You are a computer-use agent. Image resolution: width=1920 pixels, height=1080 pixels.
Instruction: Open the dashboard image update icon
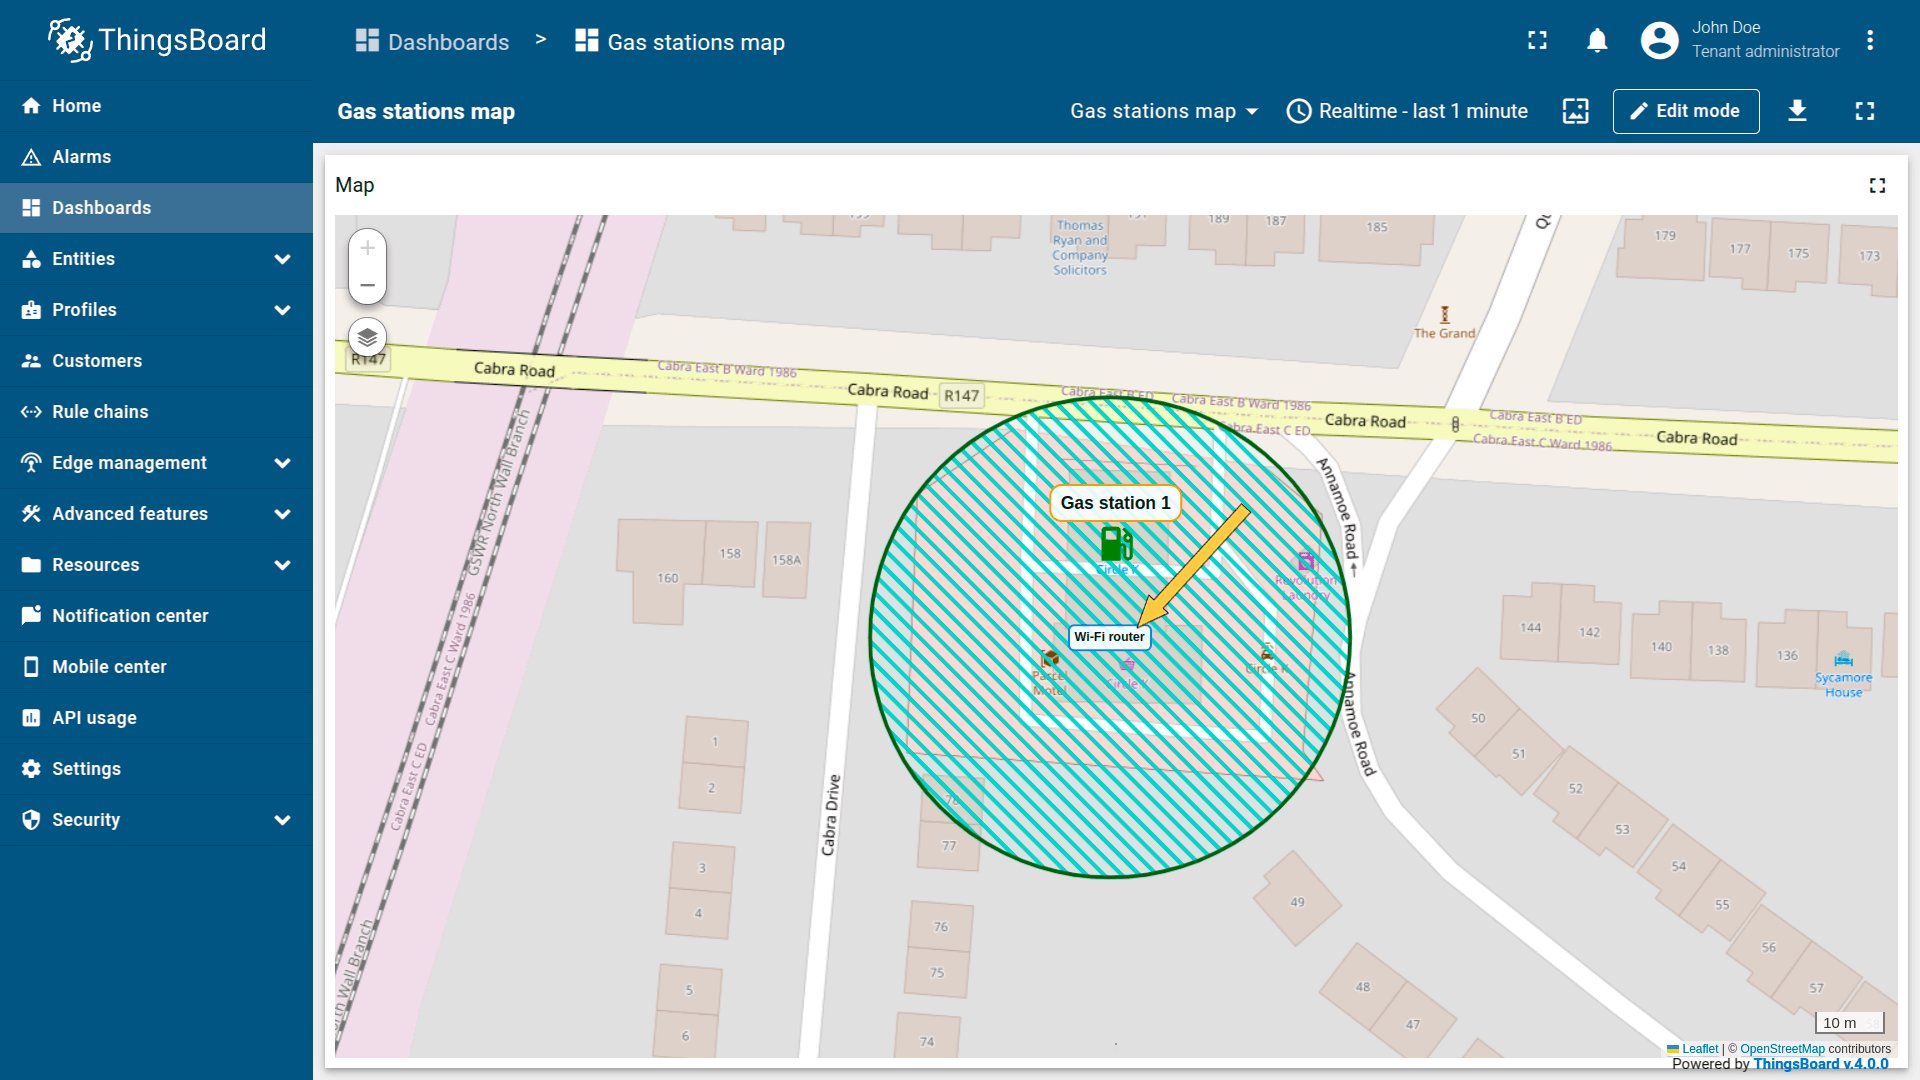pos(1575,111)
